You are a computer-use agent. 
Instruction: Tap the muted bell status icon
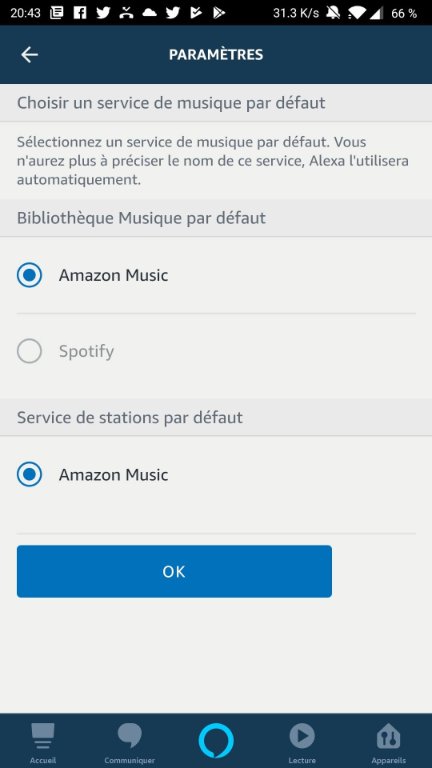click(x=333, y=13)
